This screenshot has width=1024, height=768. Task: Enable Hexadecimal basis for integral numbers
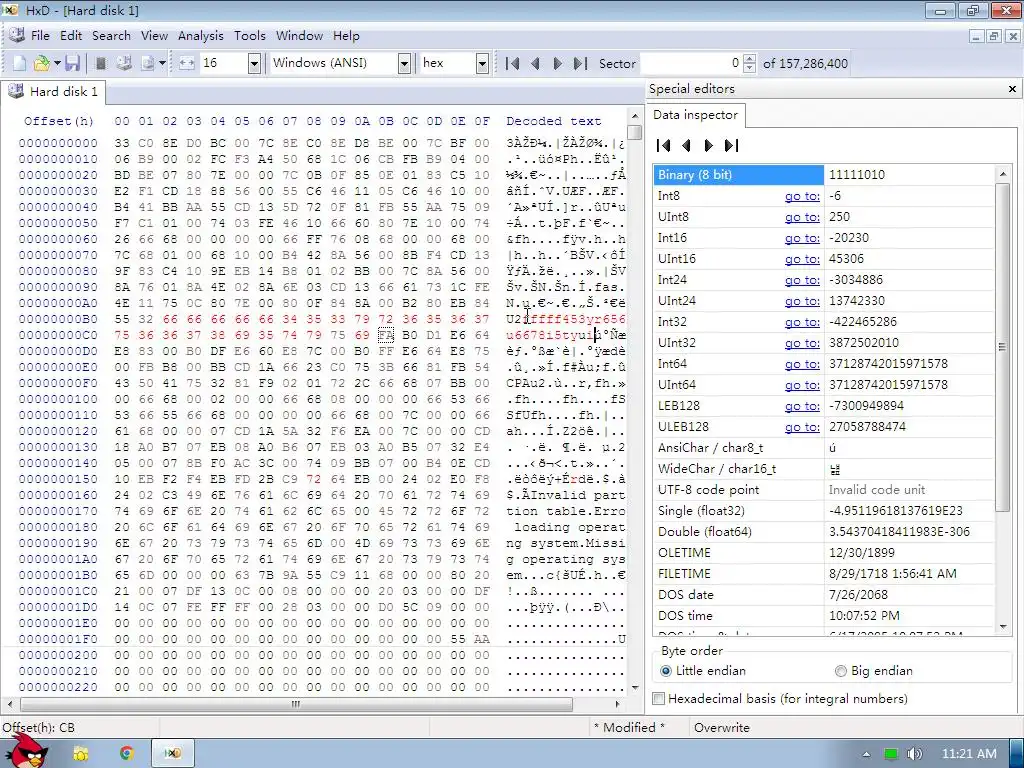[781, 699]
